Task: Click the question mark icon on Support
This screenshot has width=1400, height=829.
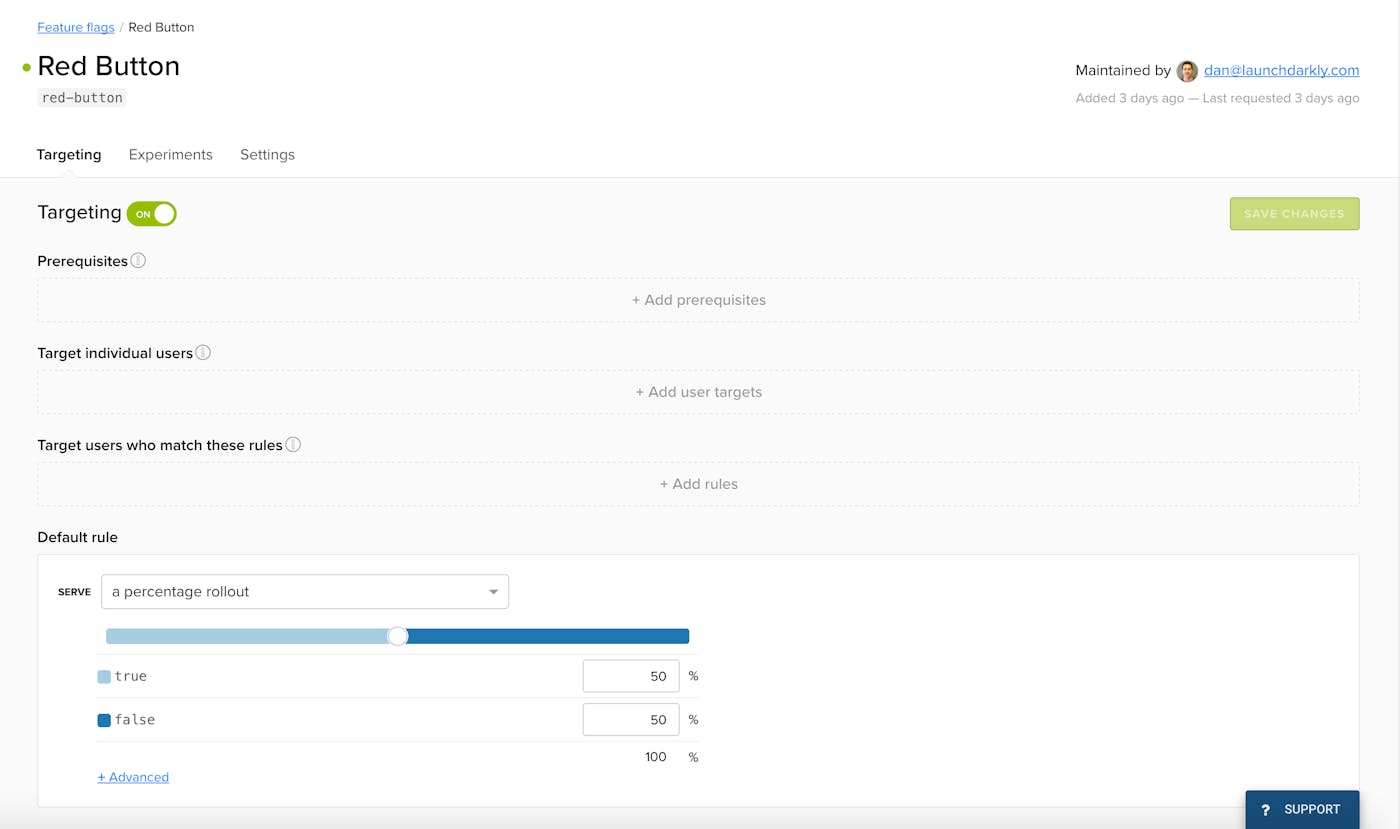Action: coord(1265,810)
